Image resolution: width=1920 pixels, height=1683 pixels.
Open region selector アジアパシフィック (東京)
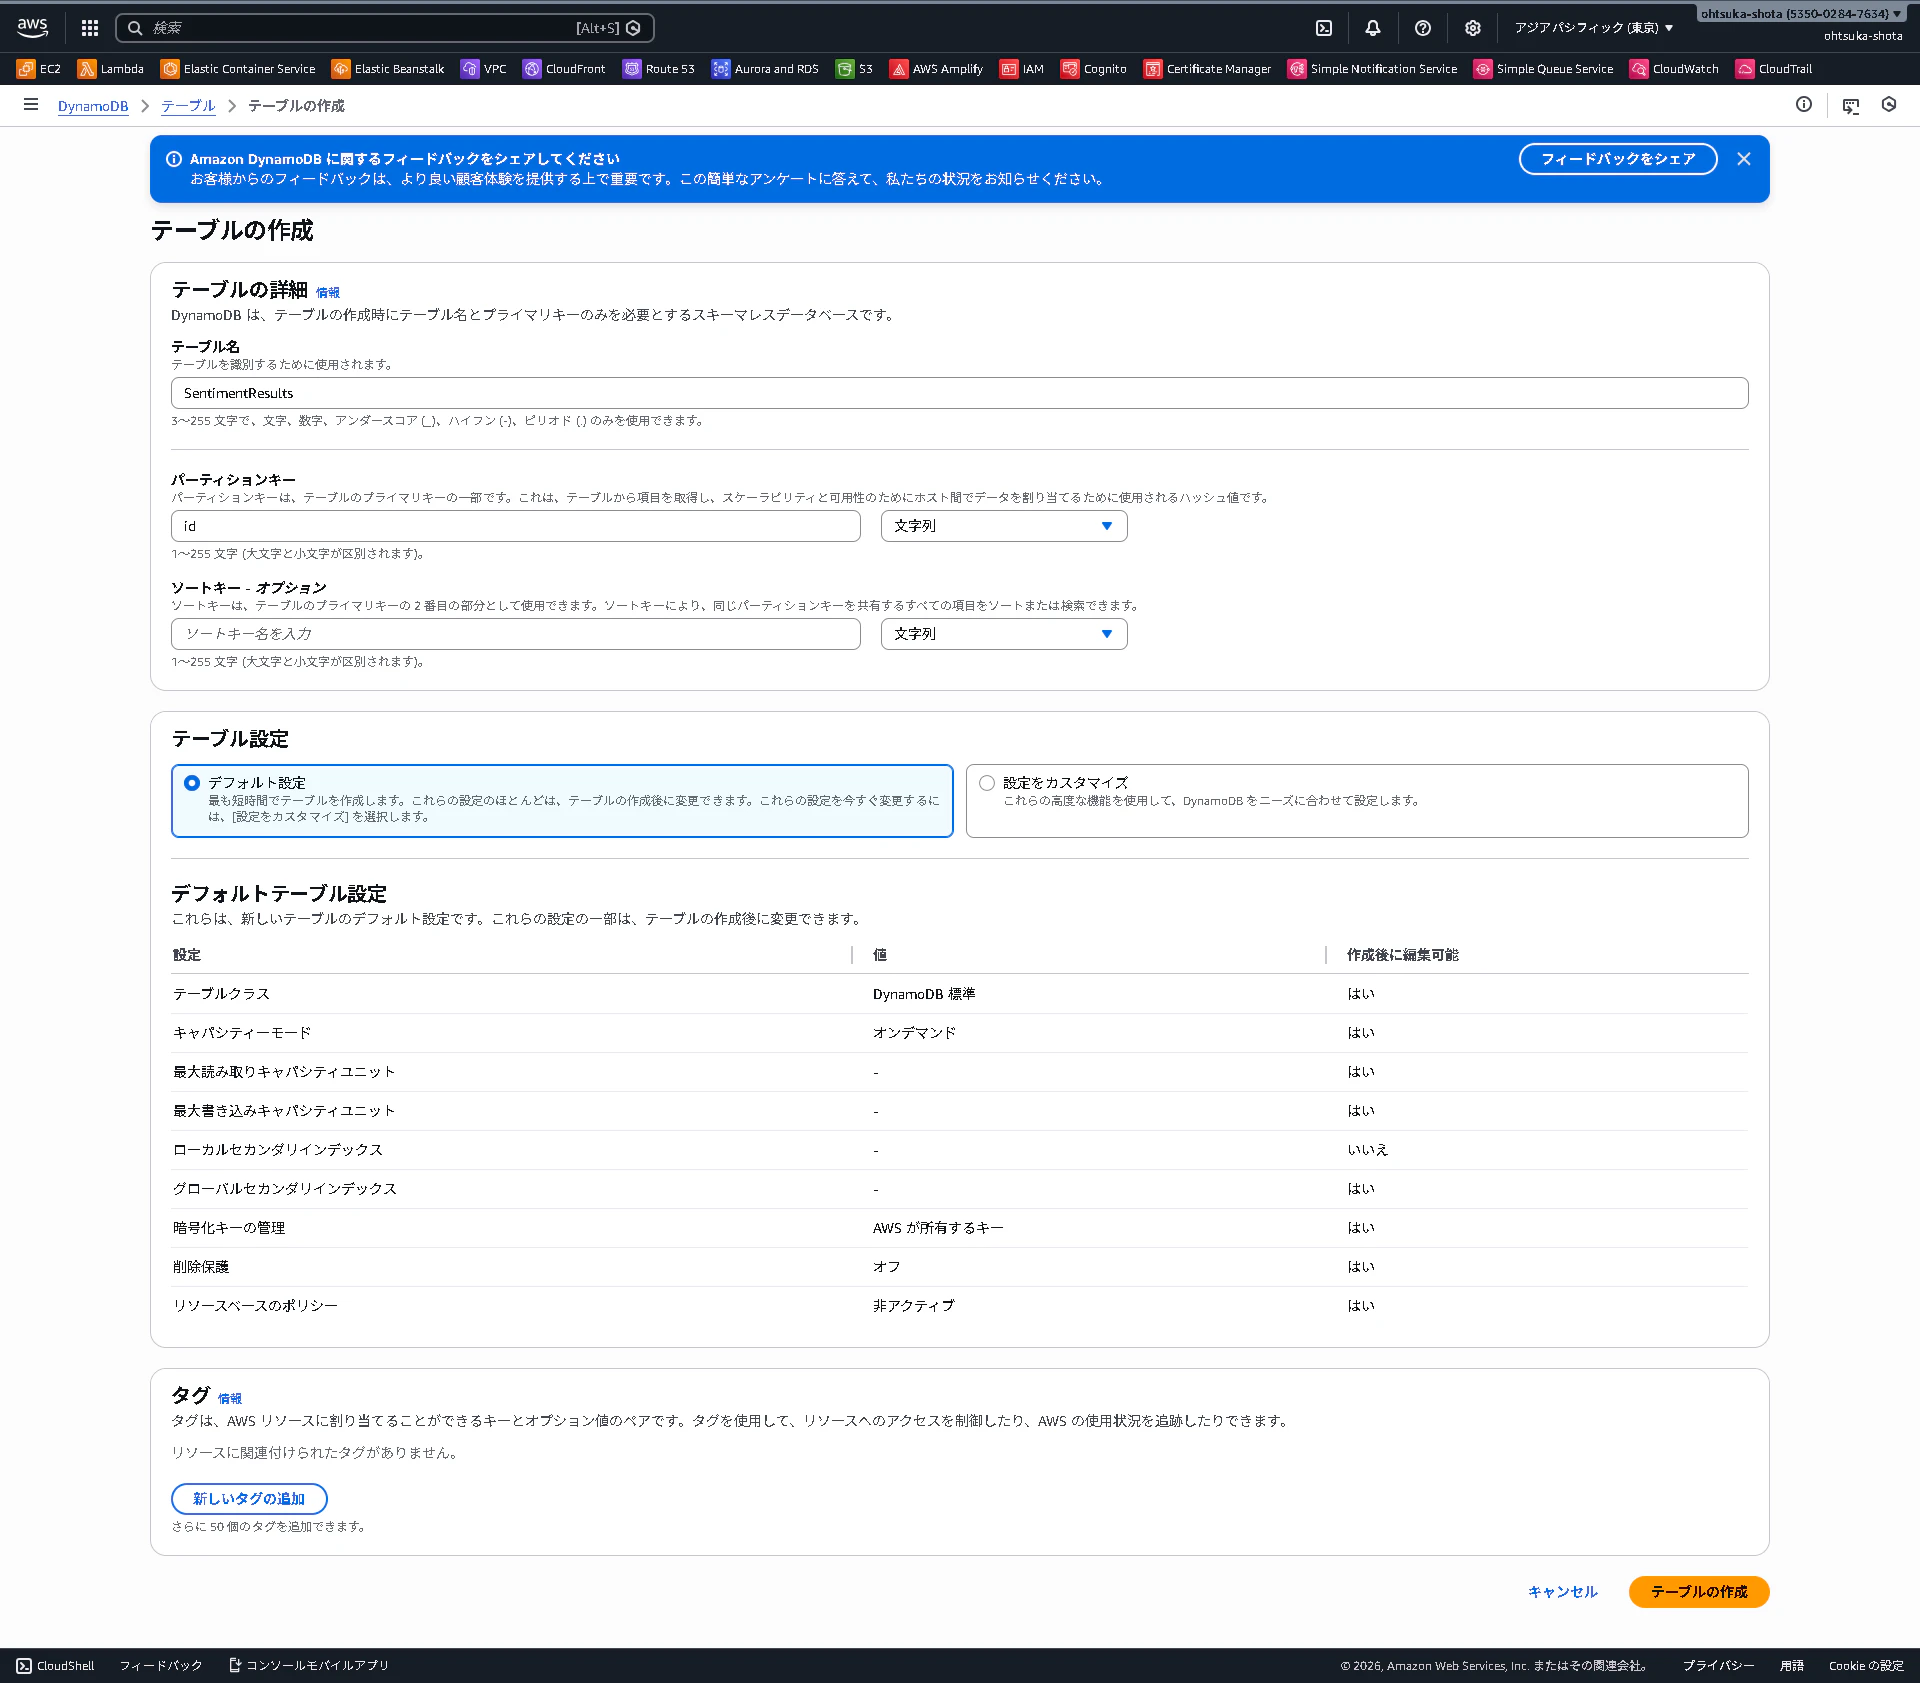pyautogui.click(x=1594, y=28)
